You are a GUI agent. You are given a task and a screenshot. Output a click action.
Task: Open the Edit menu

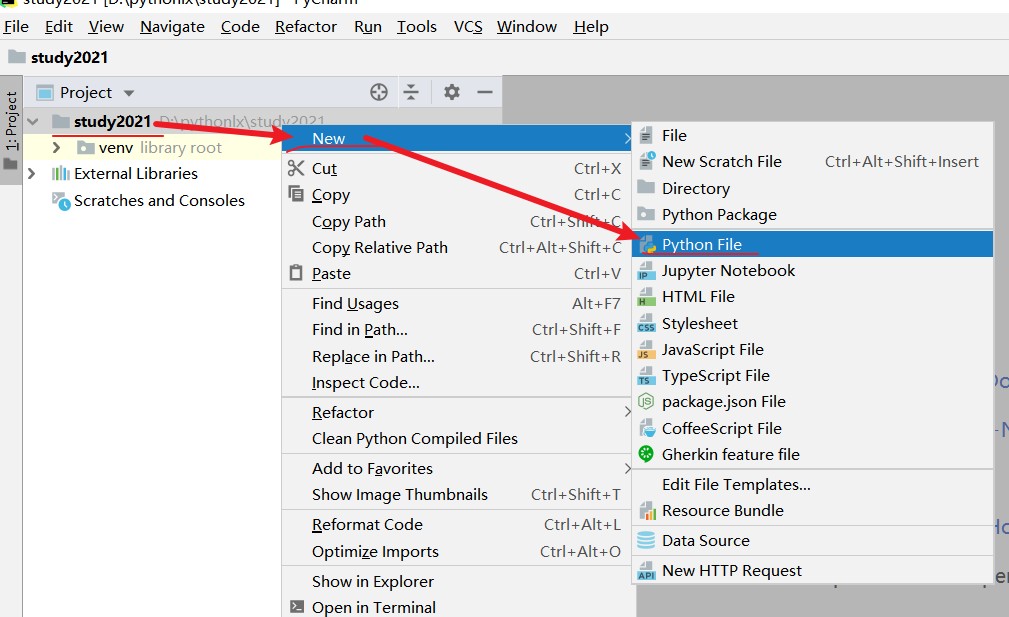59,26
